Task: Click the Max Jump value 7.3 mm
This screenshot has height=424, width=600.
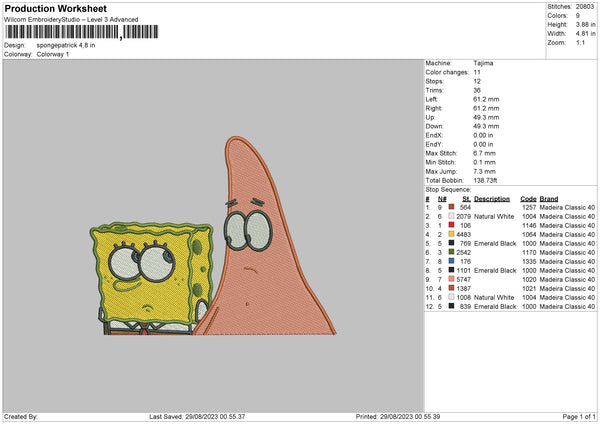Action: 484,171
